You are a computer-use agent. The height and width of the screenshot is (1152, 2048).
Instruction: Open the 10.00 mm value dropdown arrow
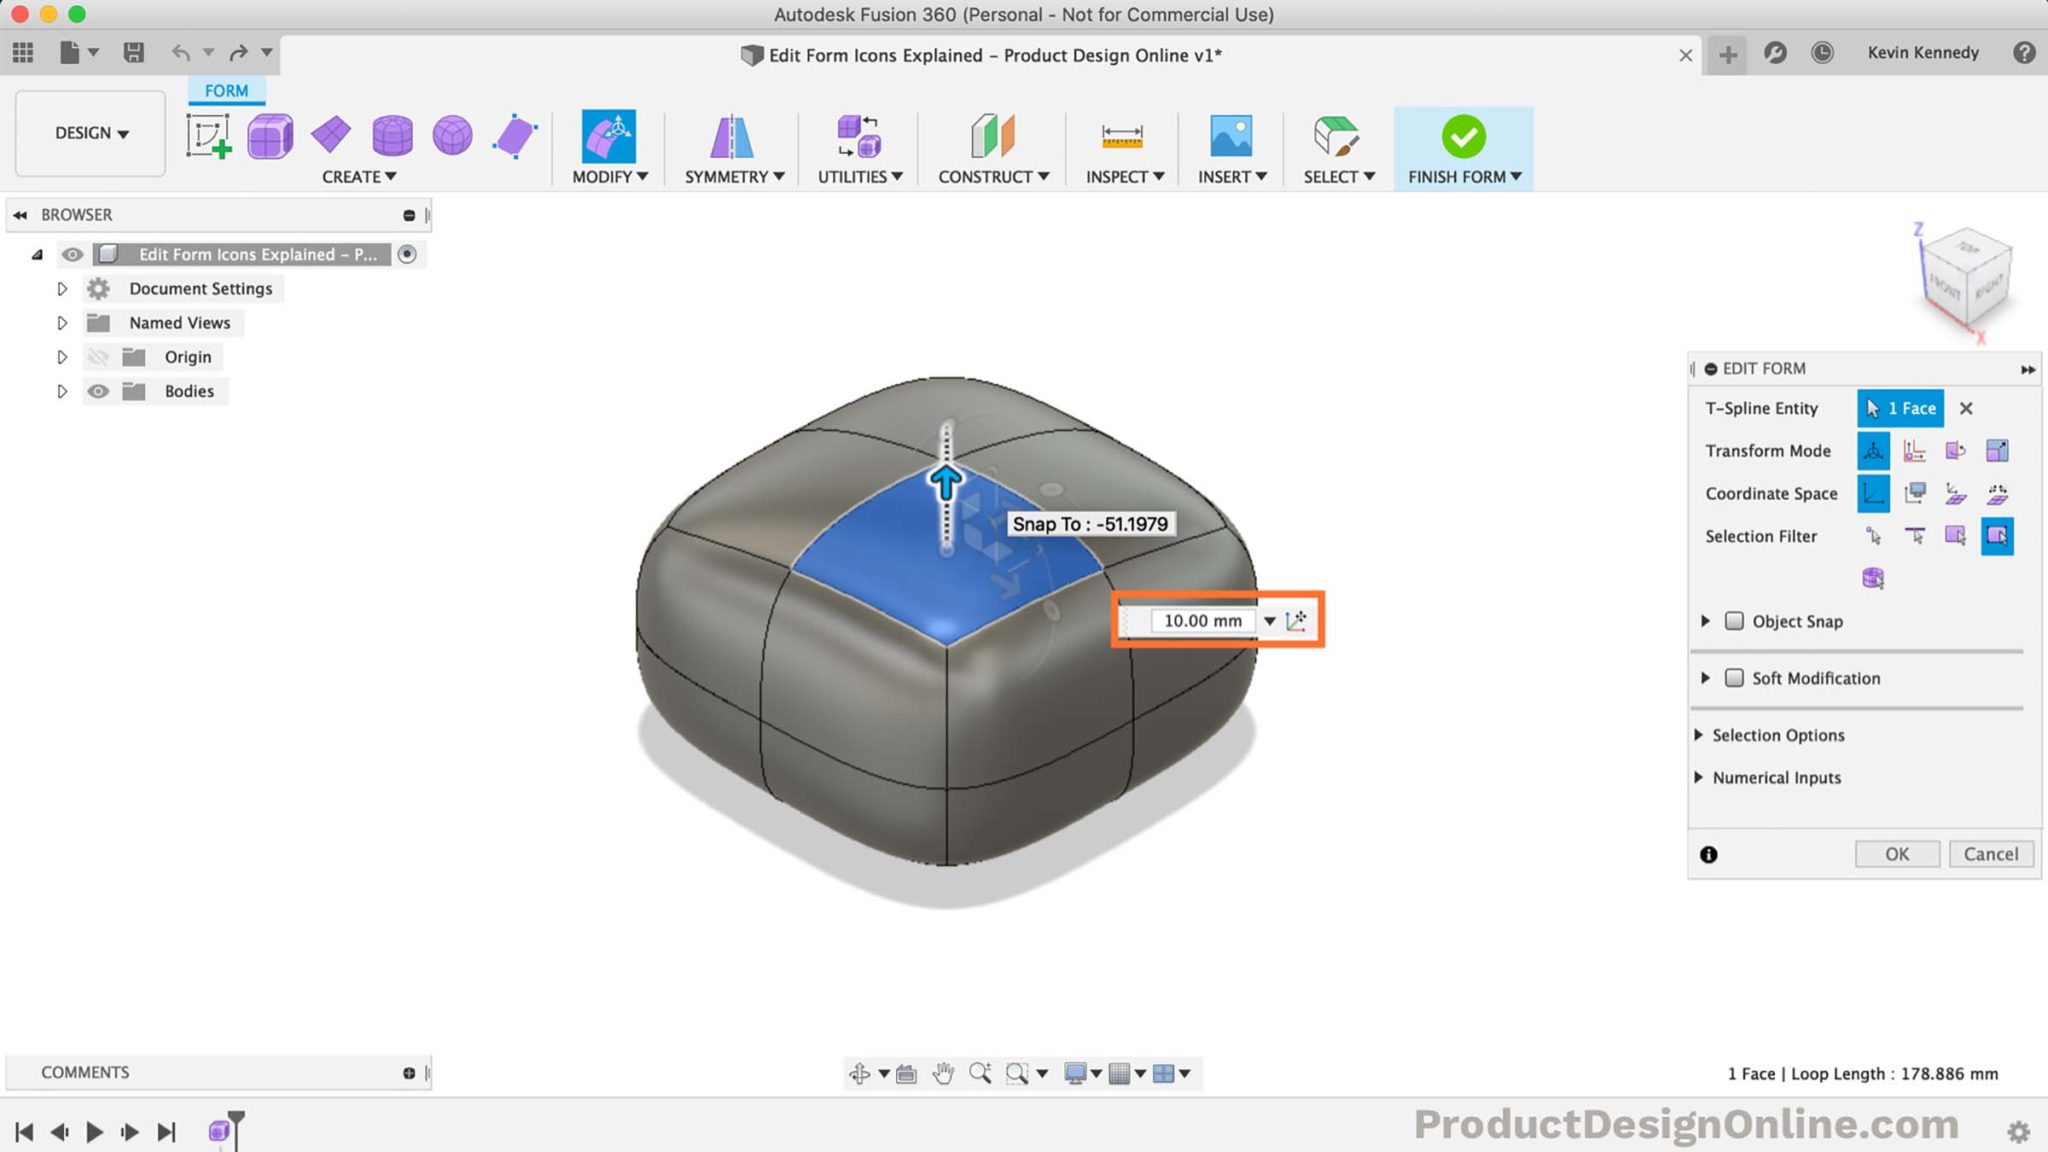click(1269, 620)
